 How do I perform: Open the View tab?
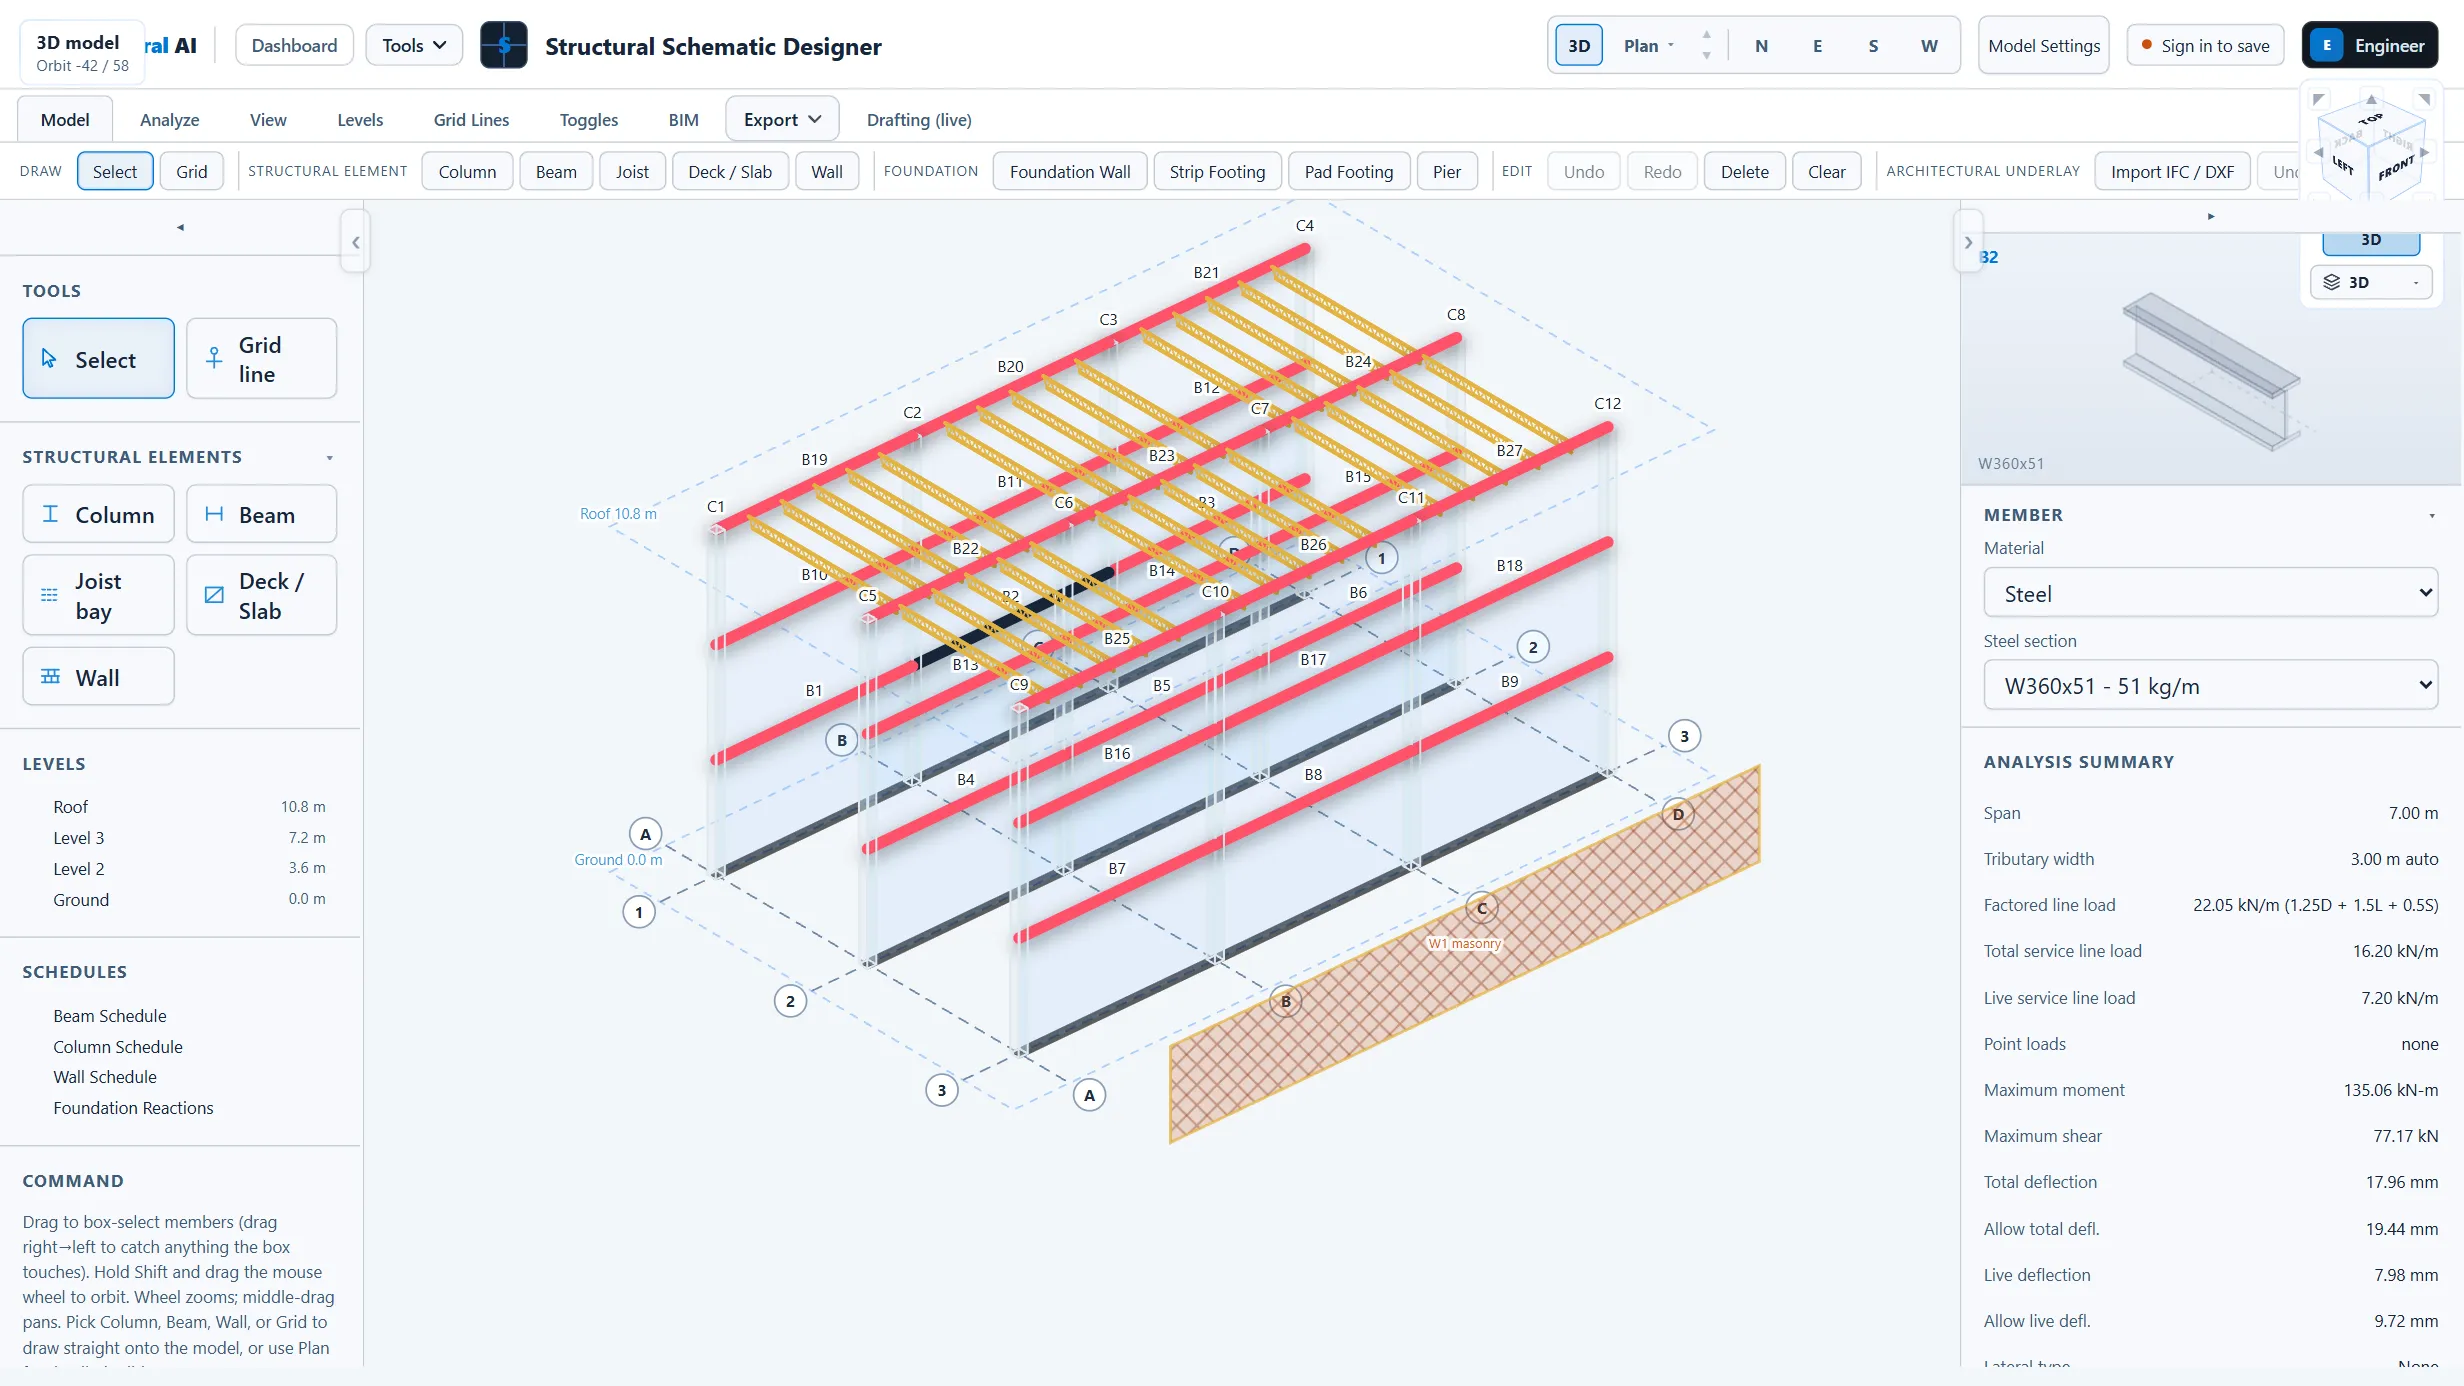click(x=268, y=119)
